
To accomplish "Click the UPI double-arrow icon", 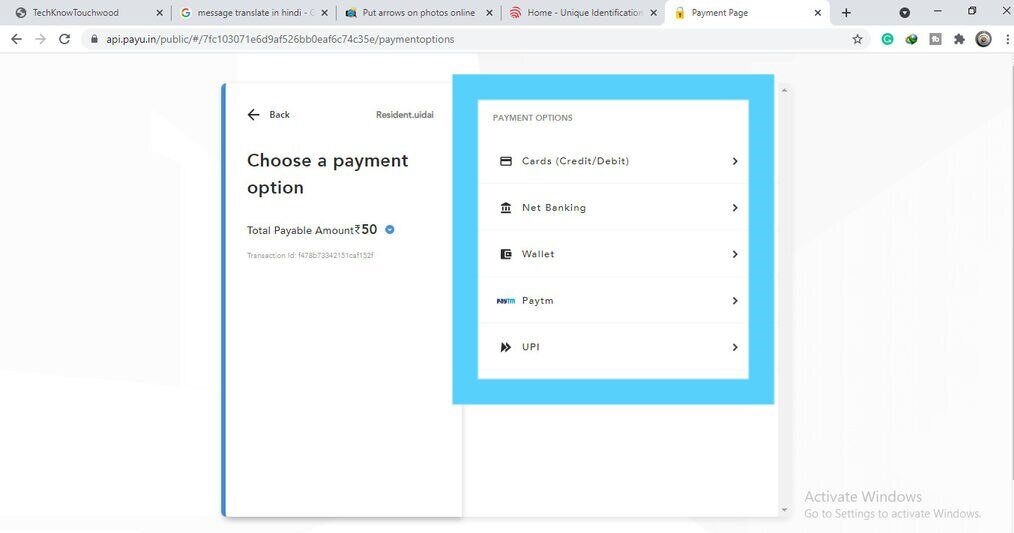I will tap(506, 347).
